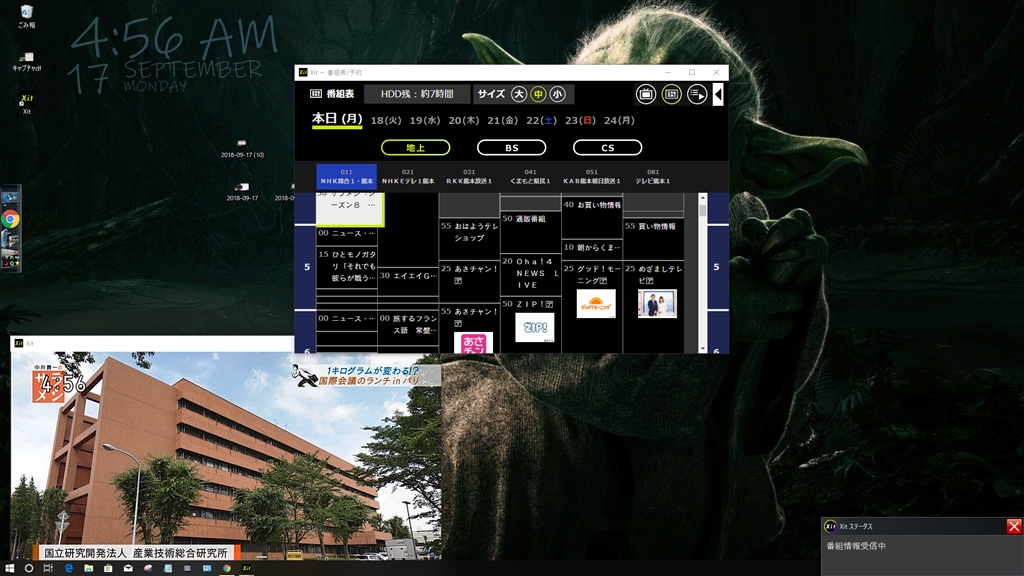This screenshot has width=1024, height=576.
Task: Select program guide grid icon in top-right toolbar
Action: 671,94
